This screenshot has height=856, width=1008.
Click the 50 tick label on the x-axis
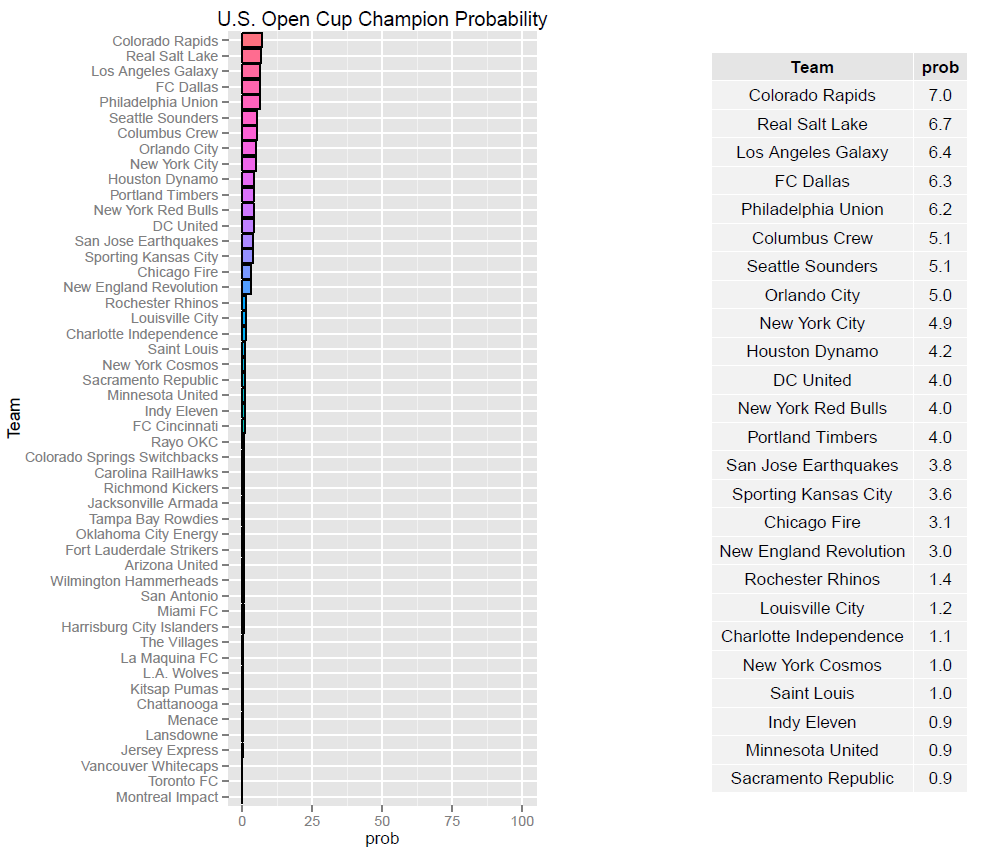382,820
